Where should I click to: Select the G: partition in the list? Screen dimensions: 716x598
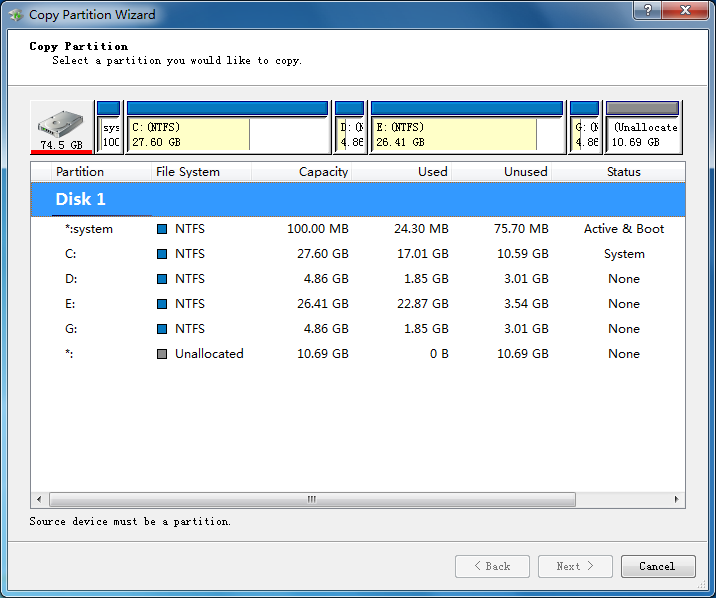358,329
